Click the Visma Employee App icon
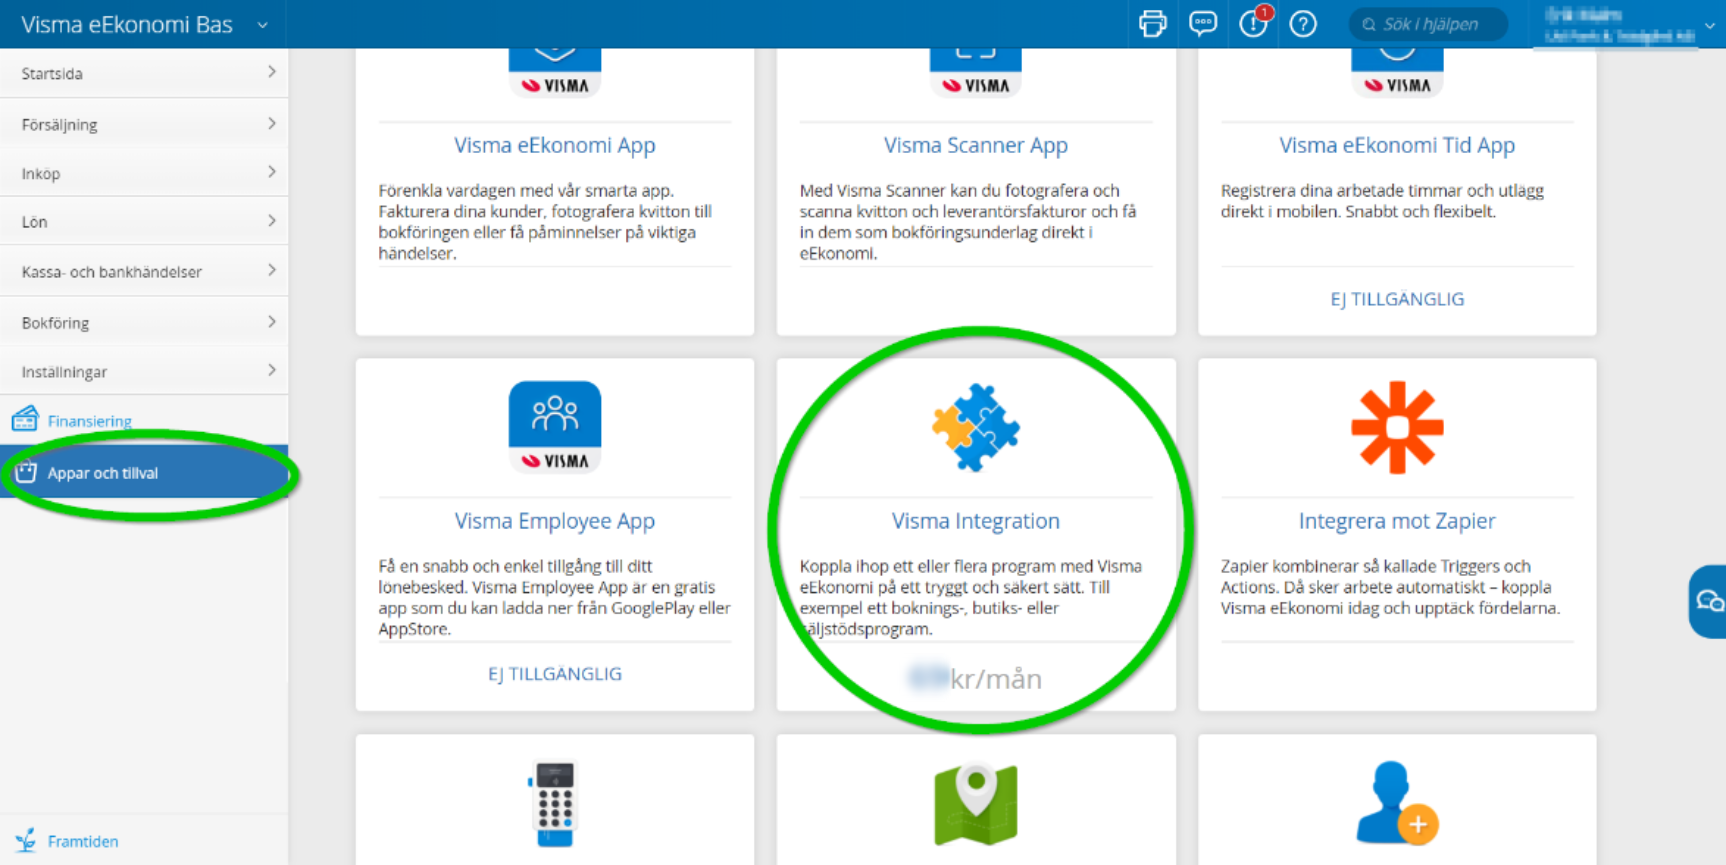Screen dimensions: 1726x865 [555, 427]
